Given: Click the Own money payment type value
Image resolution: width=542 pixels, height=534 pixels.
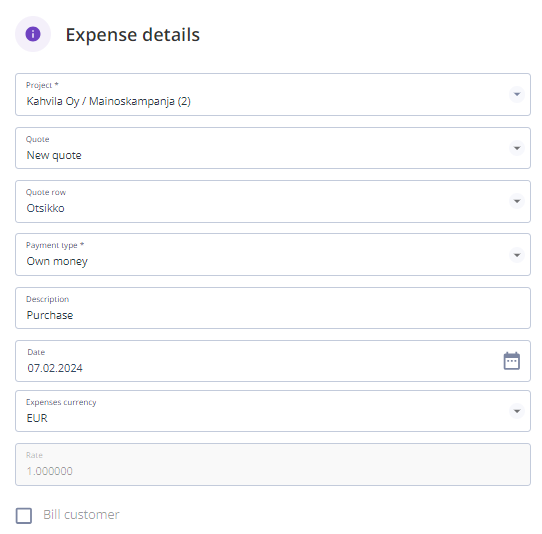Looking at the screenshot, I should click(x=57, y=261).
